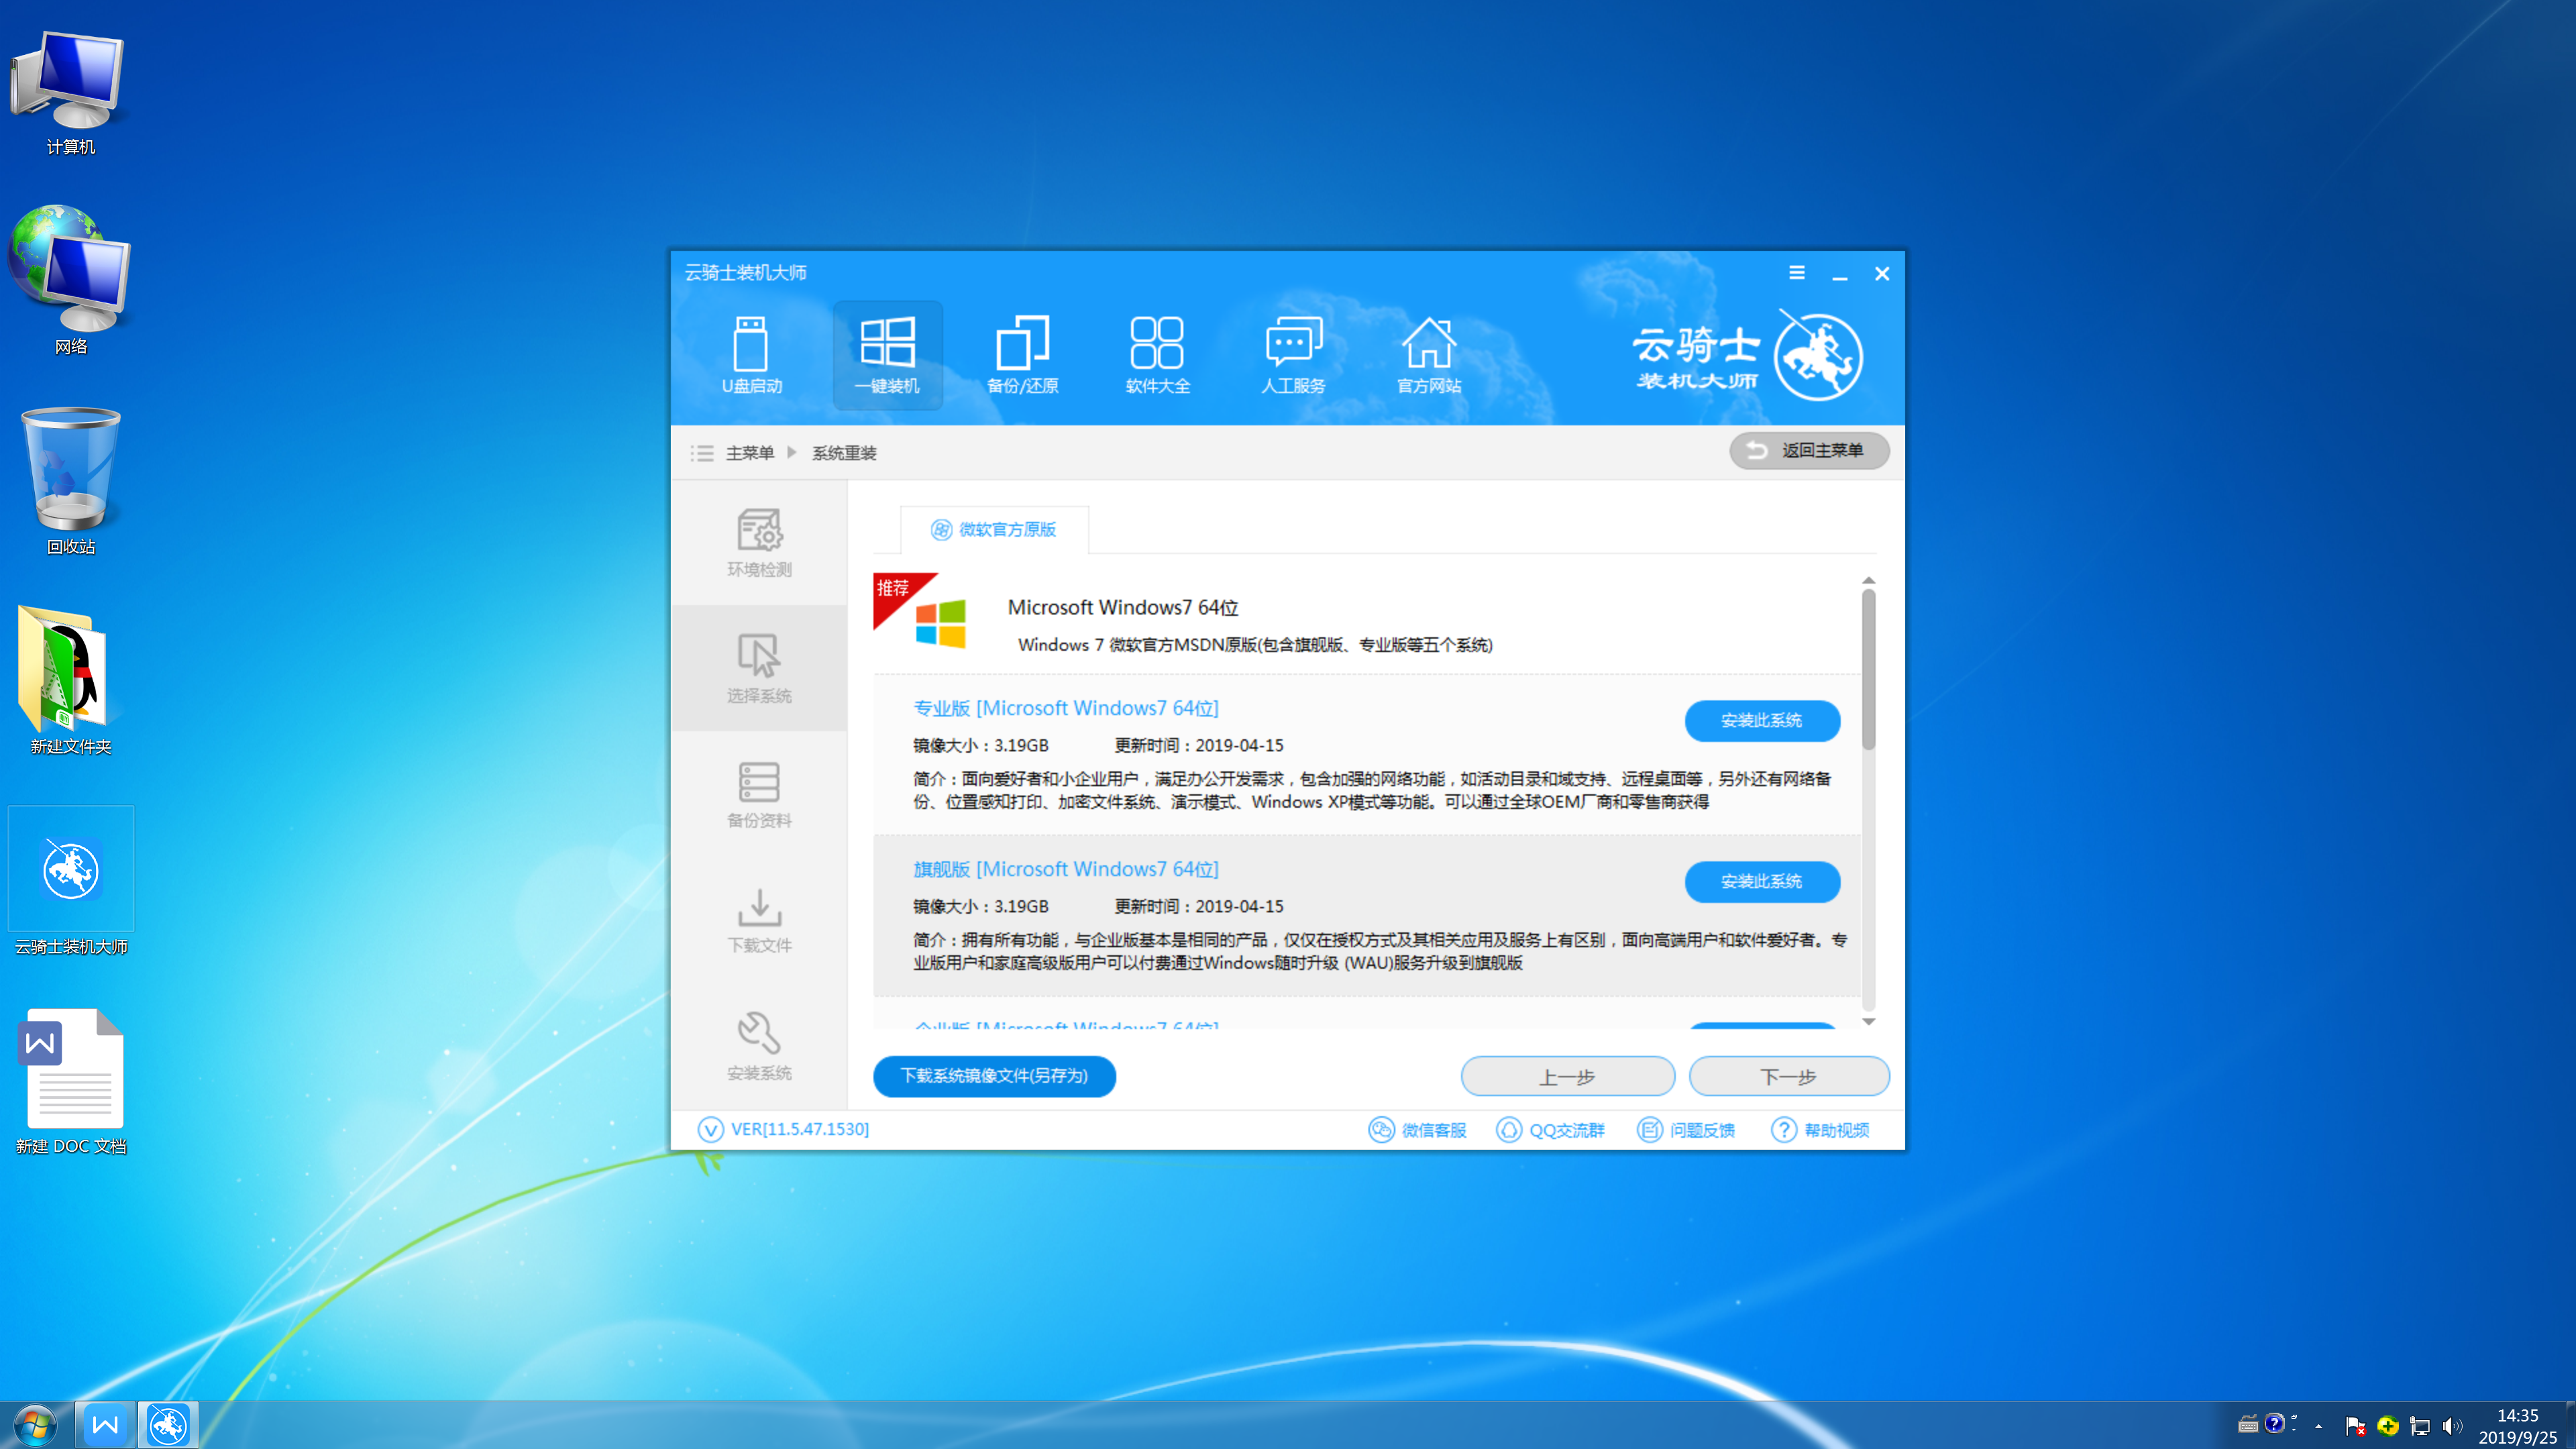Click the network tray icon

[x=2419, y=1426]
